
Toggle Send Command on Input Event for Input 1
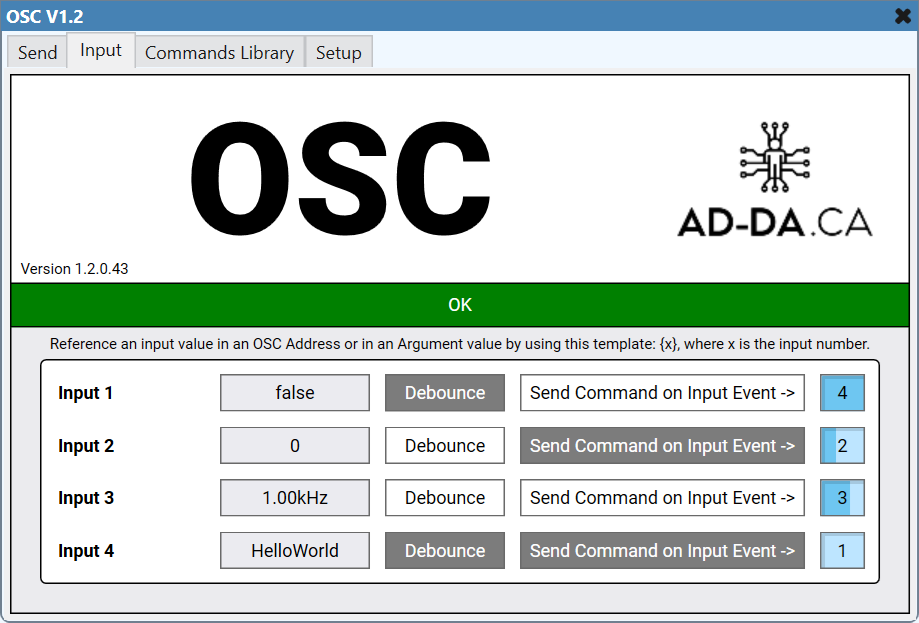coord(662,393)
